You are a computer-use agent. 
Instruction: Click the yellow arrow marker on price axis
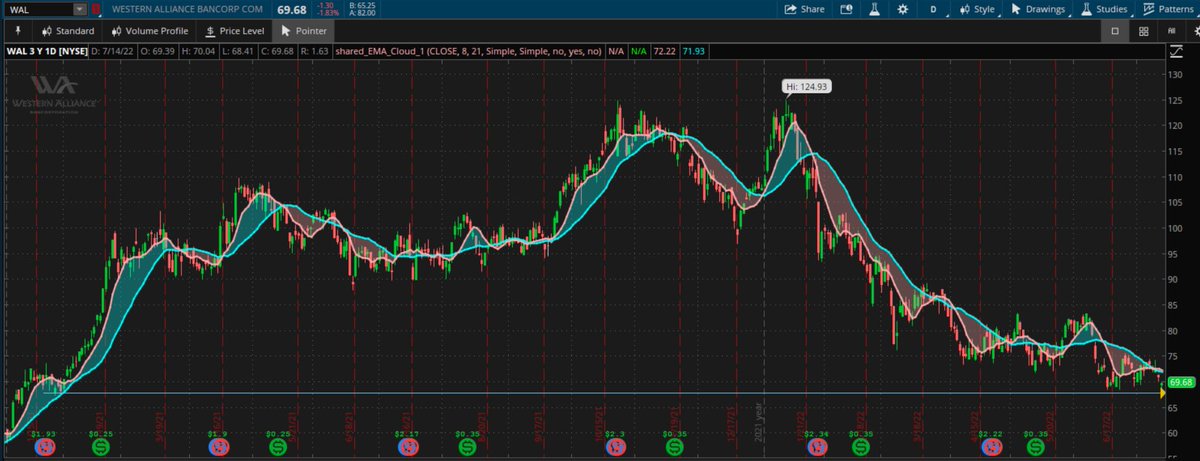[x=1162, y=393]
